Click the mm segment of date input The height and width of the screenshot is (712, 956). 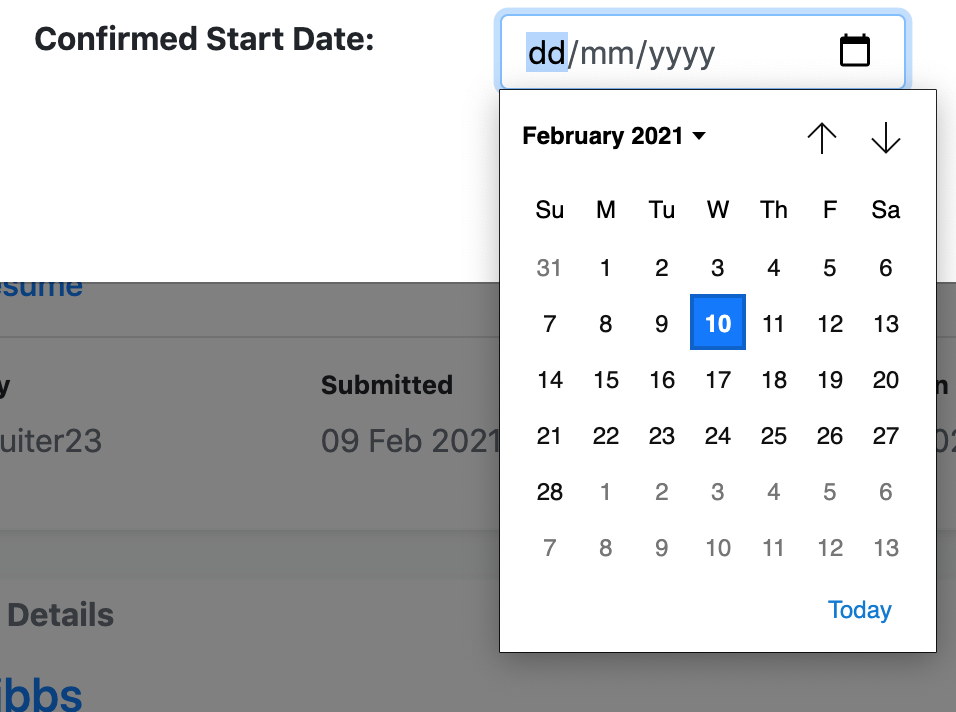tap(607, 53)
